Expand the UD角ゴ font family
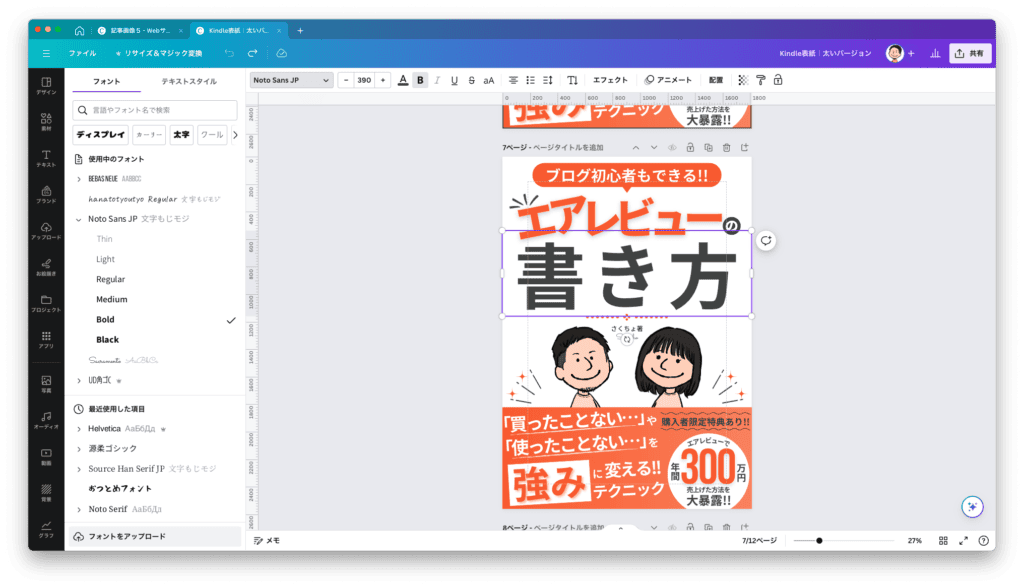The width and height of the screenshot is (1024, 588). pyautogui.click(x=79, y=380)
